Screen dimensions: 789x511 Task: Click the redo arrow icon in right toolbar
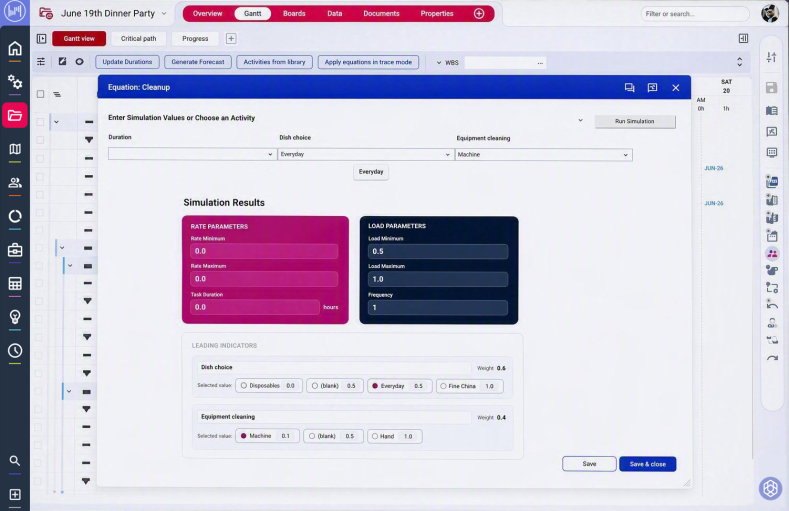click(772, 358)
